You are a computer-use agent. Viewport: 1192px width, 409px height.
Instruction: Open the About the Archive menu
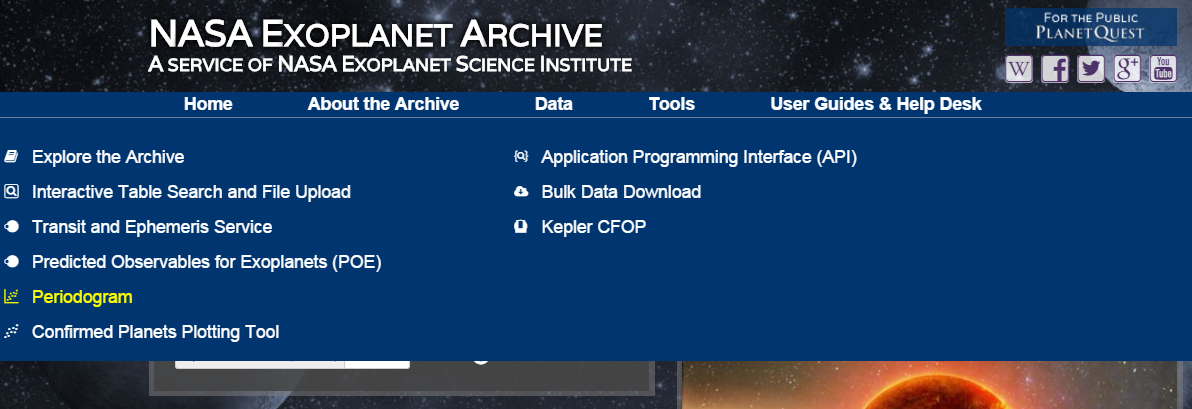383,104
